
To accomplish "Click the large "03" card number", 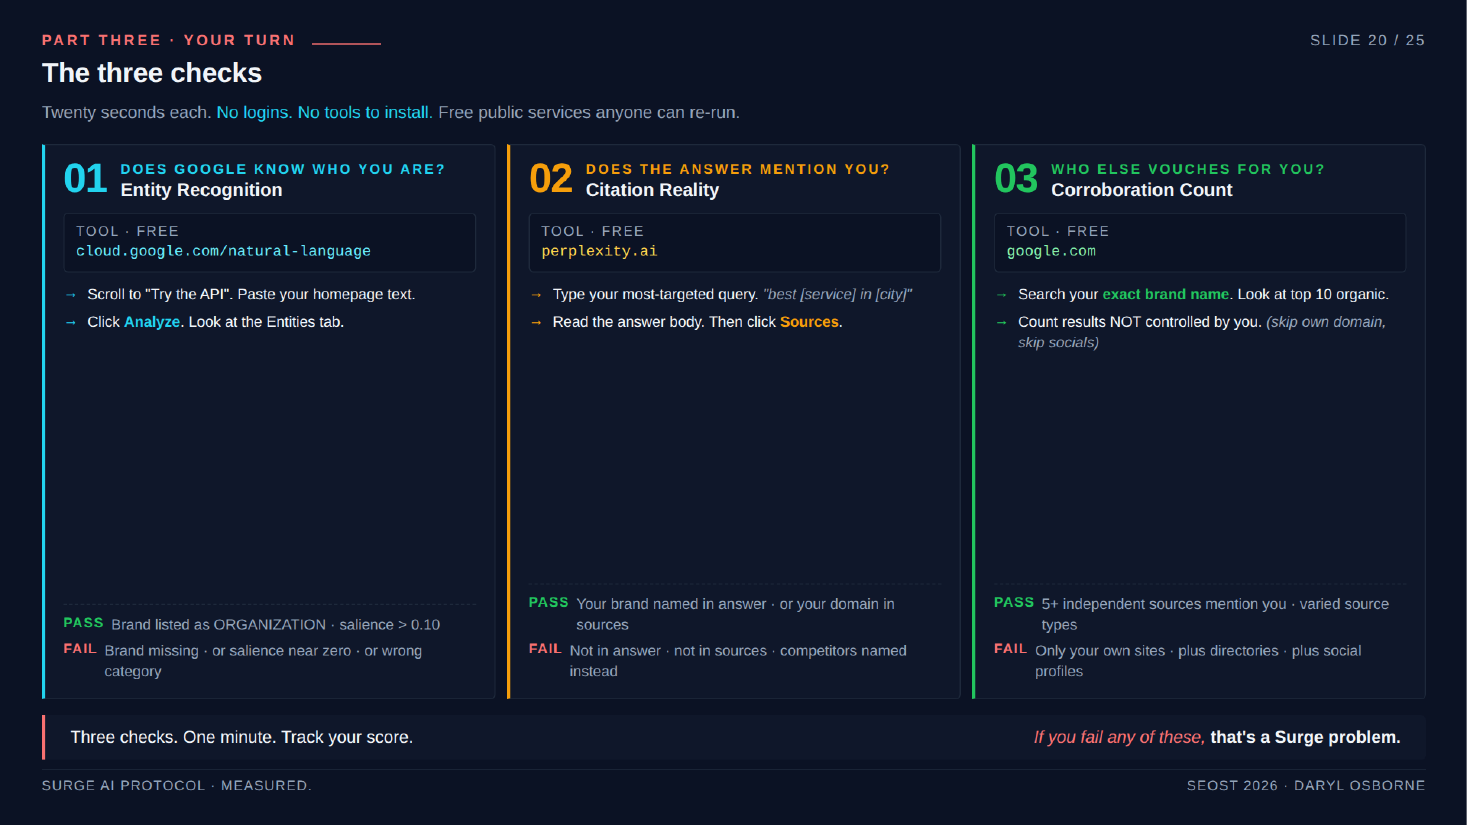I will [1016, 179].
